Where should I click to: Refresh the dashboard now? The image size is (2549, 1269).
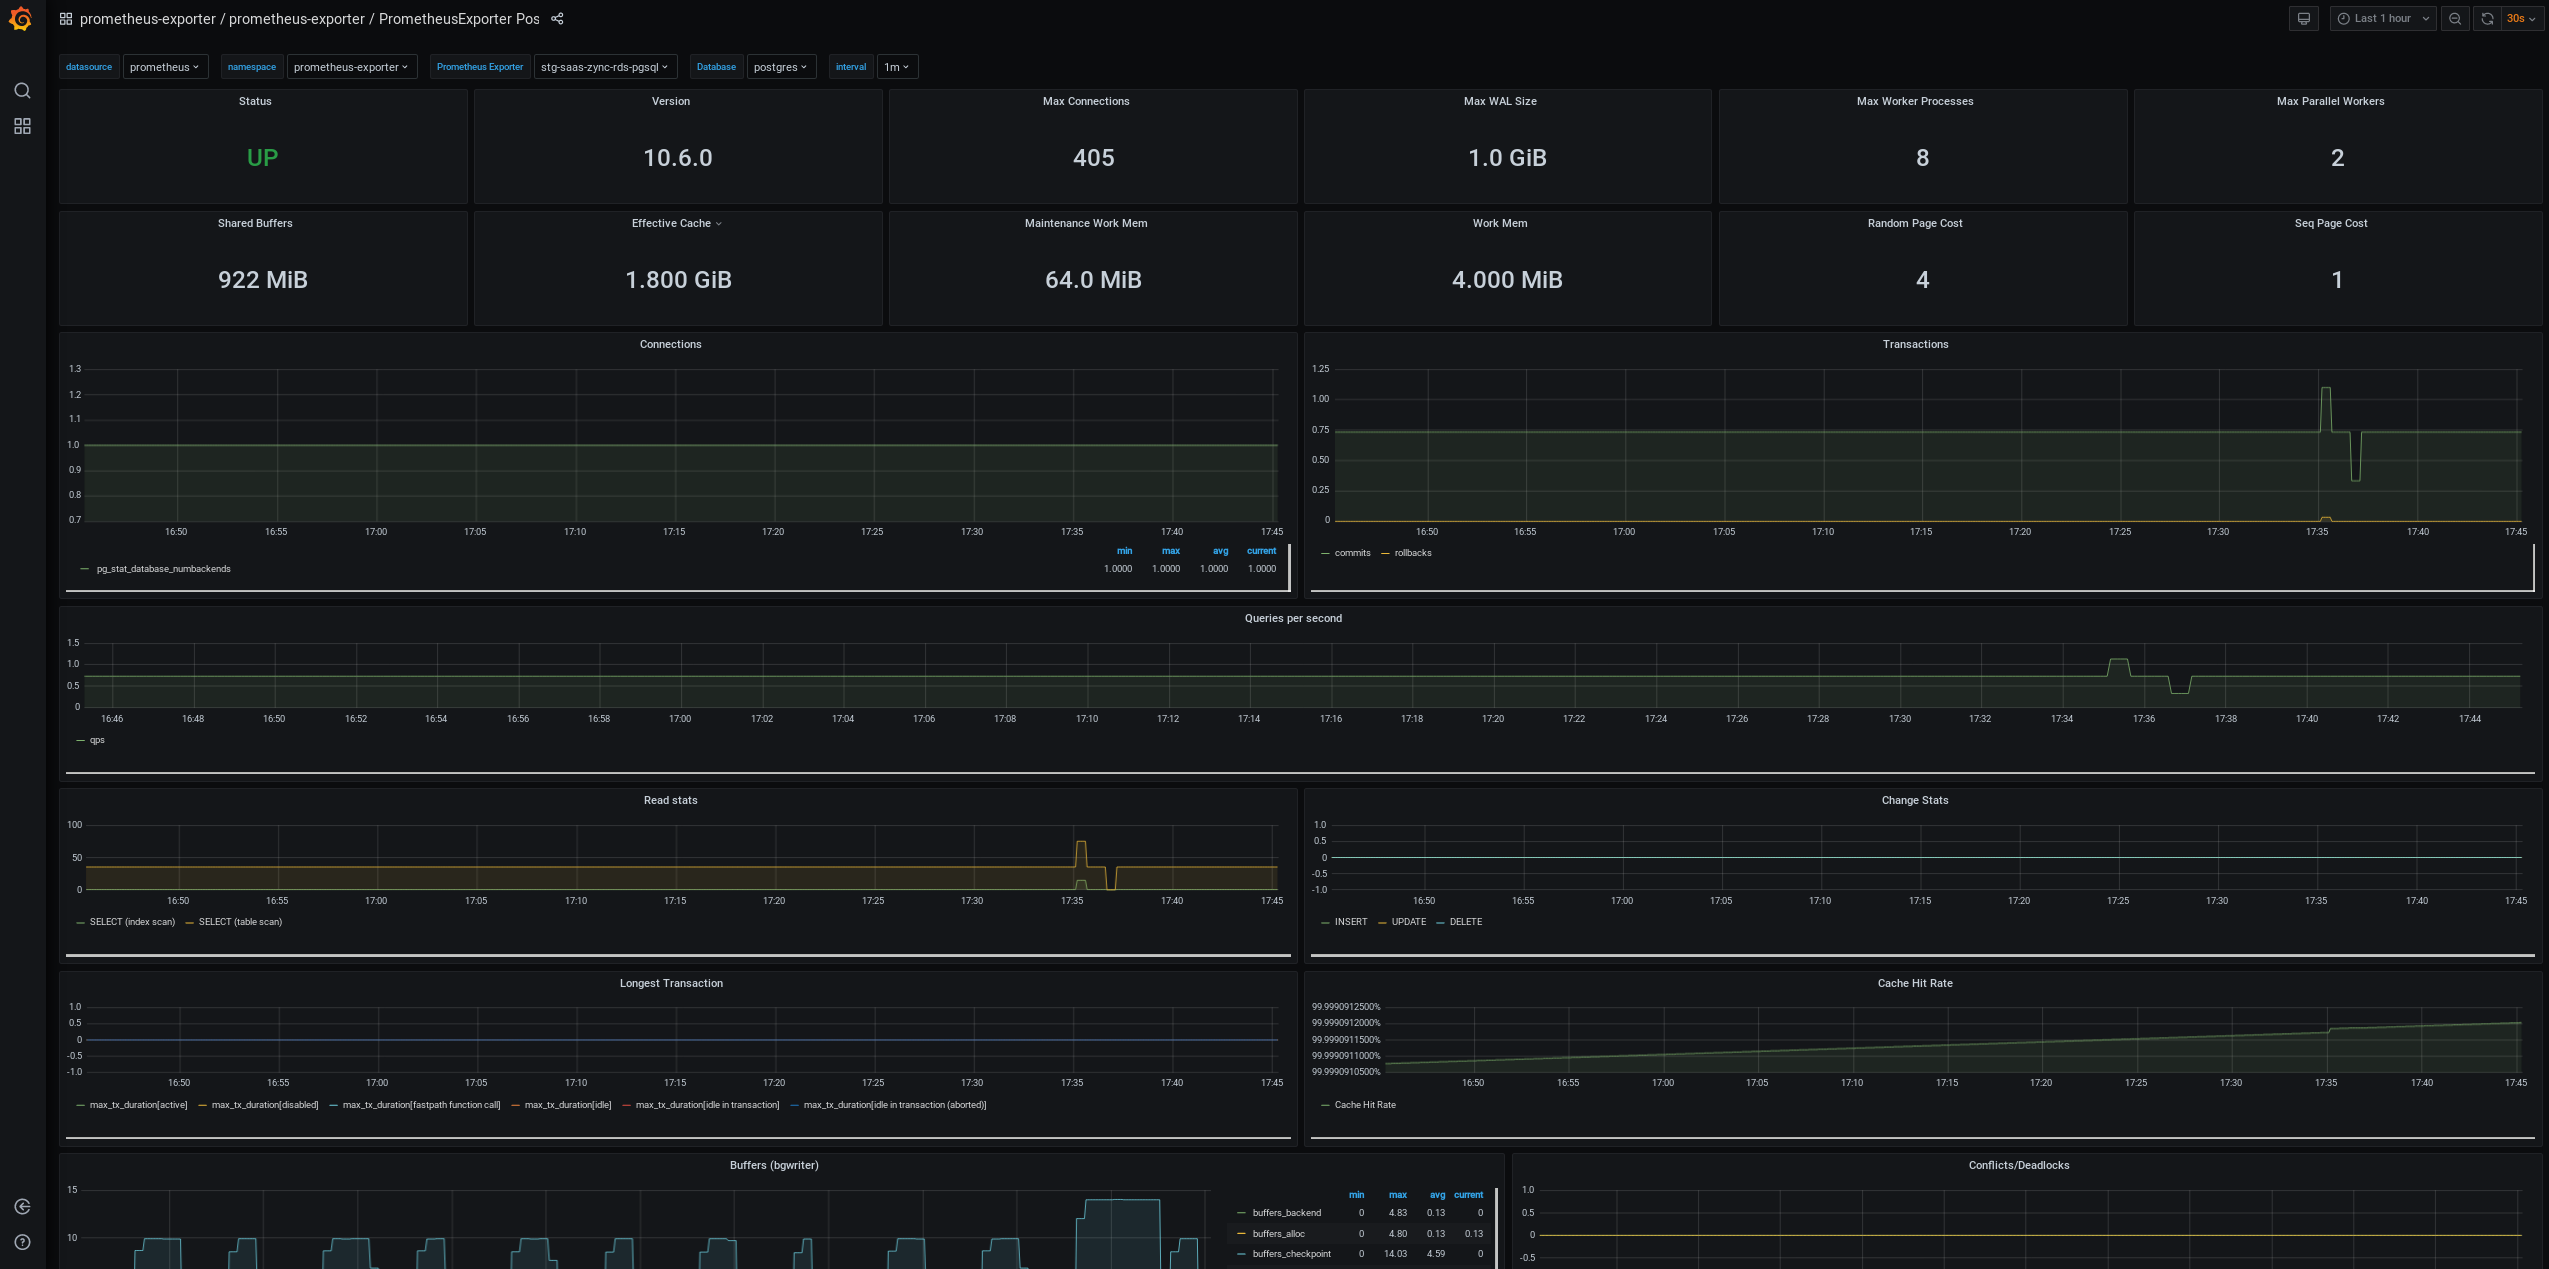(2487, 19)
